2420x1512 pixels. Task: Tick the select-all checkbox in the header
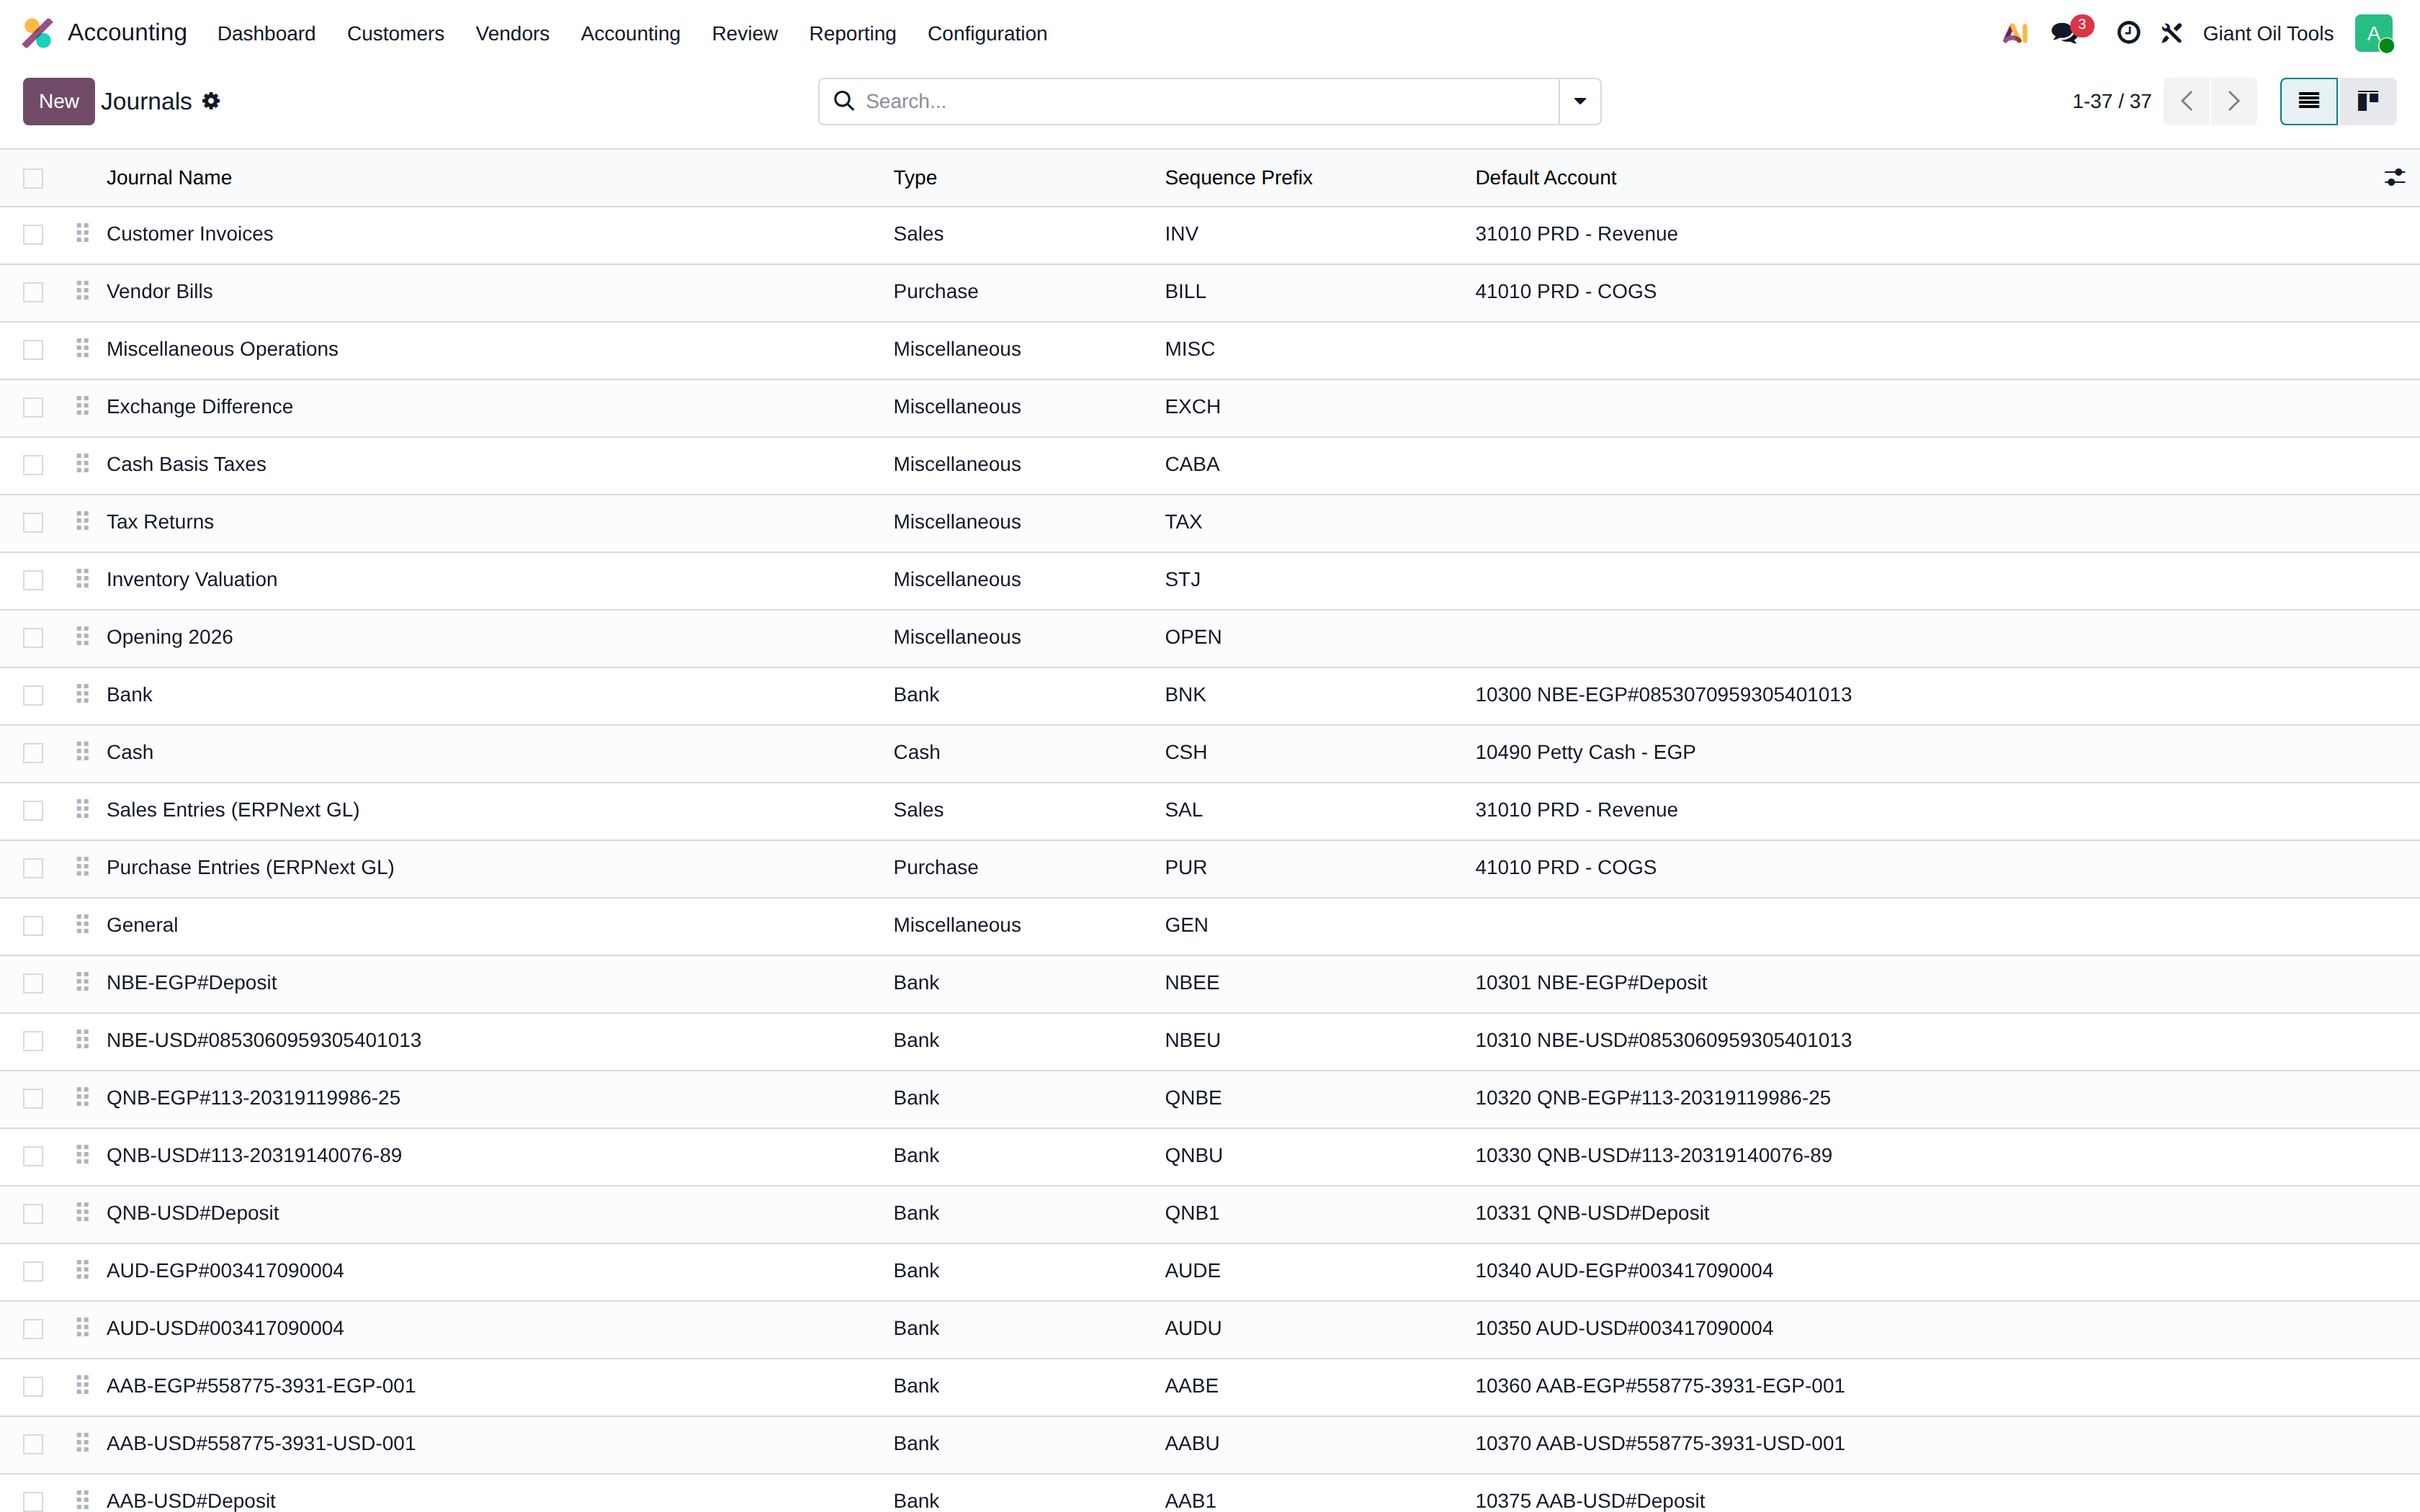33,178
